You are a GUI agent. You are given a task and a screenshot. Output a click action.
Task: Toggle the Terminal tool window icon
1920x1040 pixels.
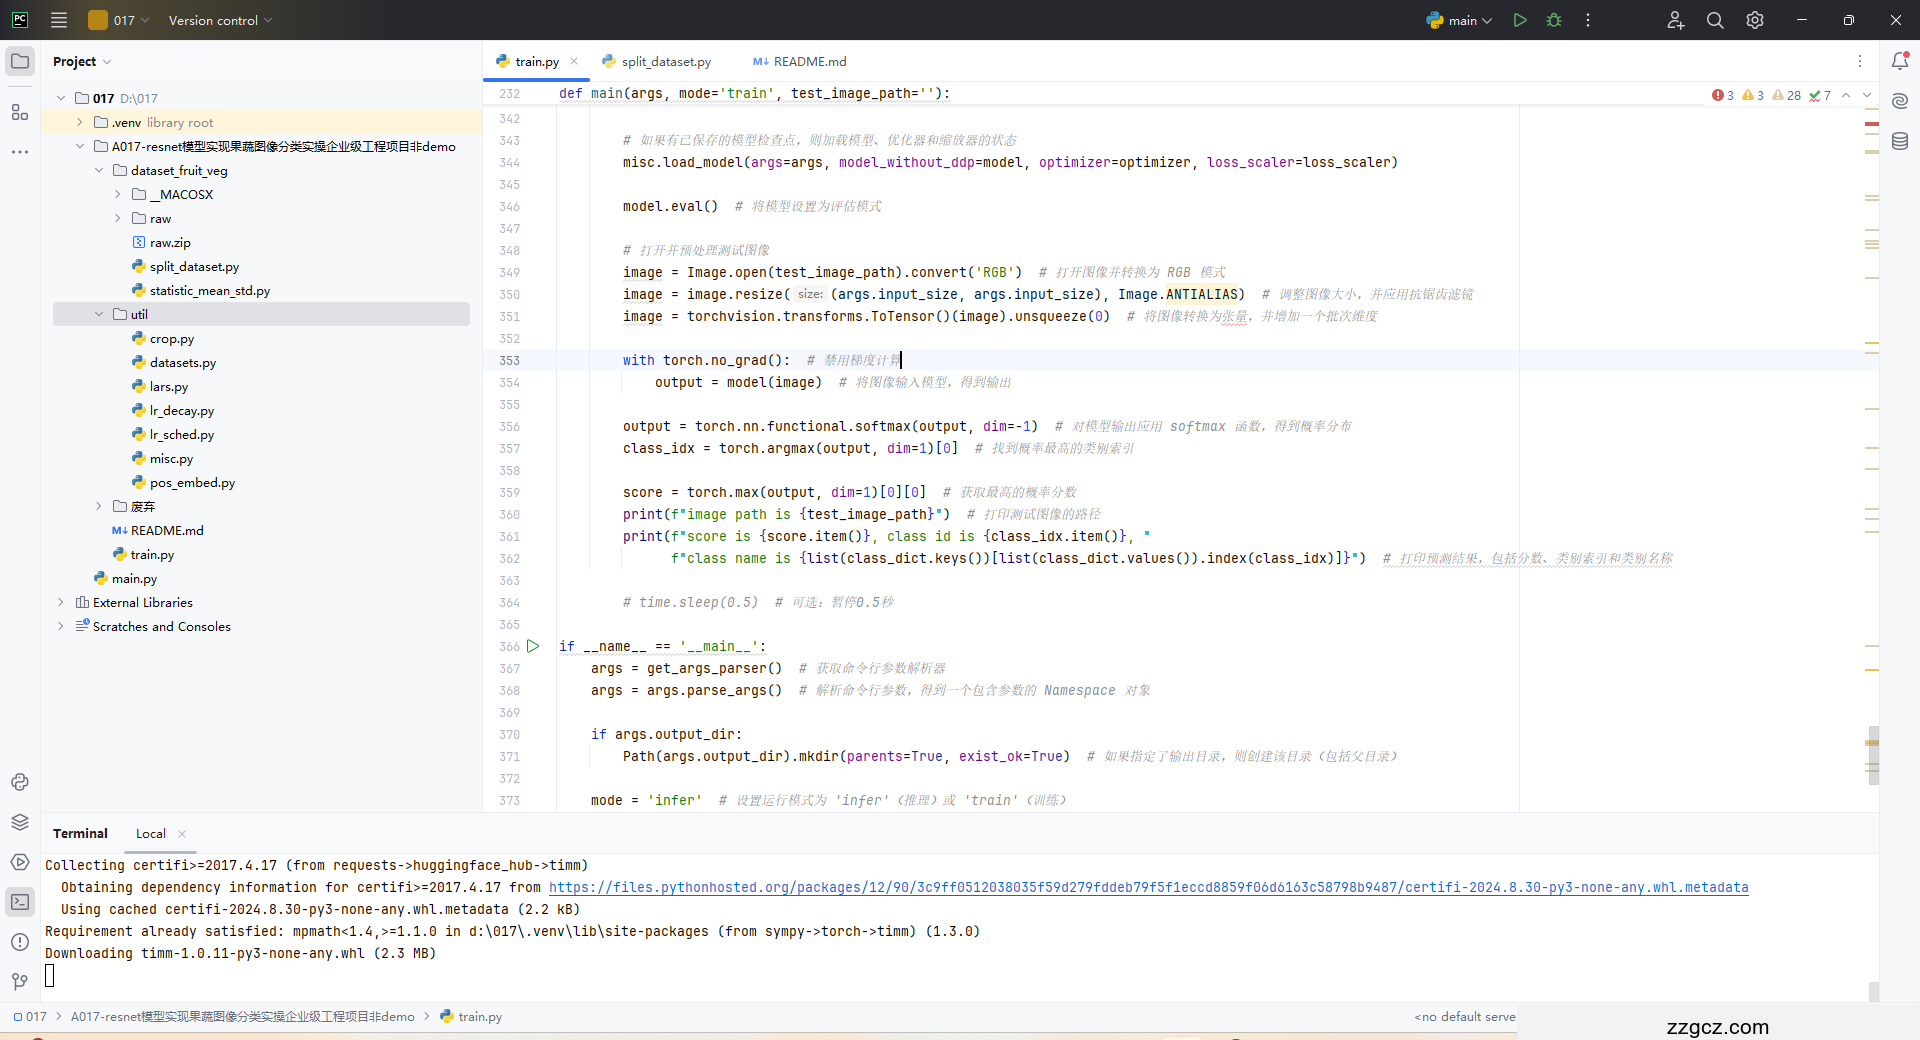coord(19,902)
